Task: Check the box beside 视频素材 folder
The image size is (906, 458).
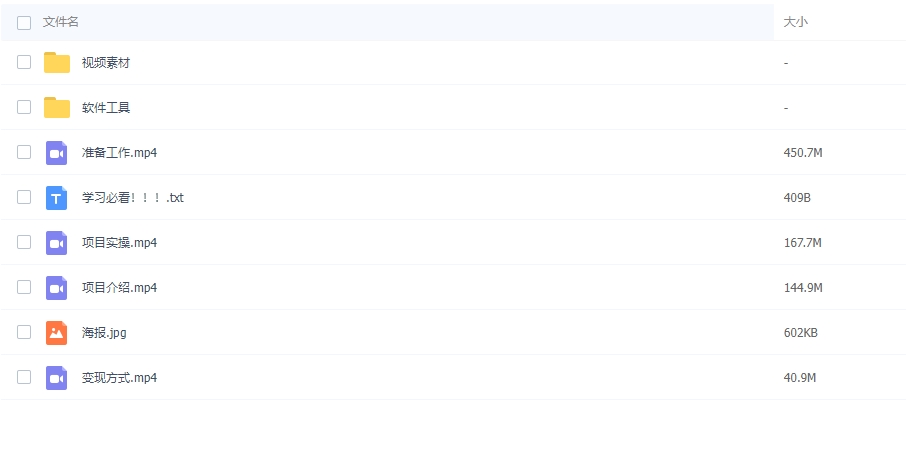Action: (24, 62)
